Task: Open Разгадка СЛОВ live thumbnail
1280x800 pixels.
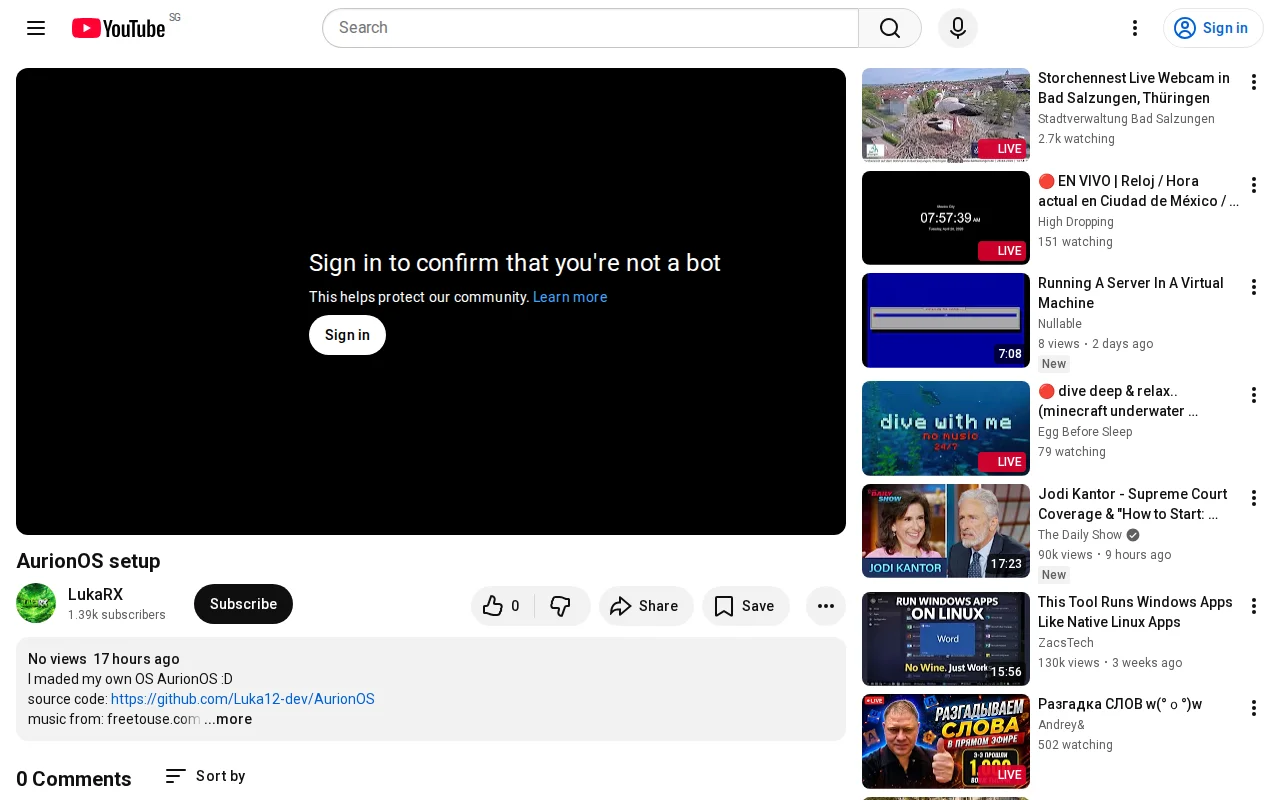Action: [x=946, y=741]
